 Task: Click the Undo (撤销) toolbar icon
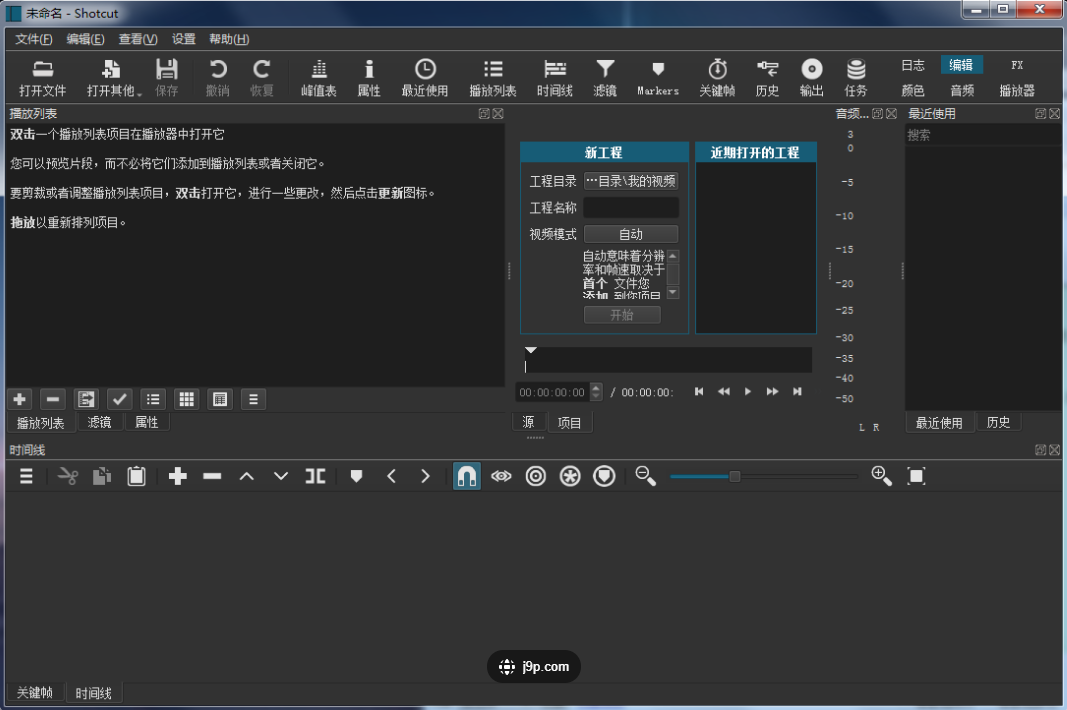coord(218,78)
